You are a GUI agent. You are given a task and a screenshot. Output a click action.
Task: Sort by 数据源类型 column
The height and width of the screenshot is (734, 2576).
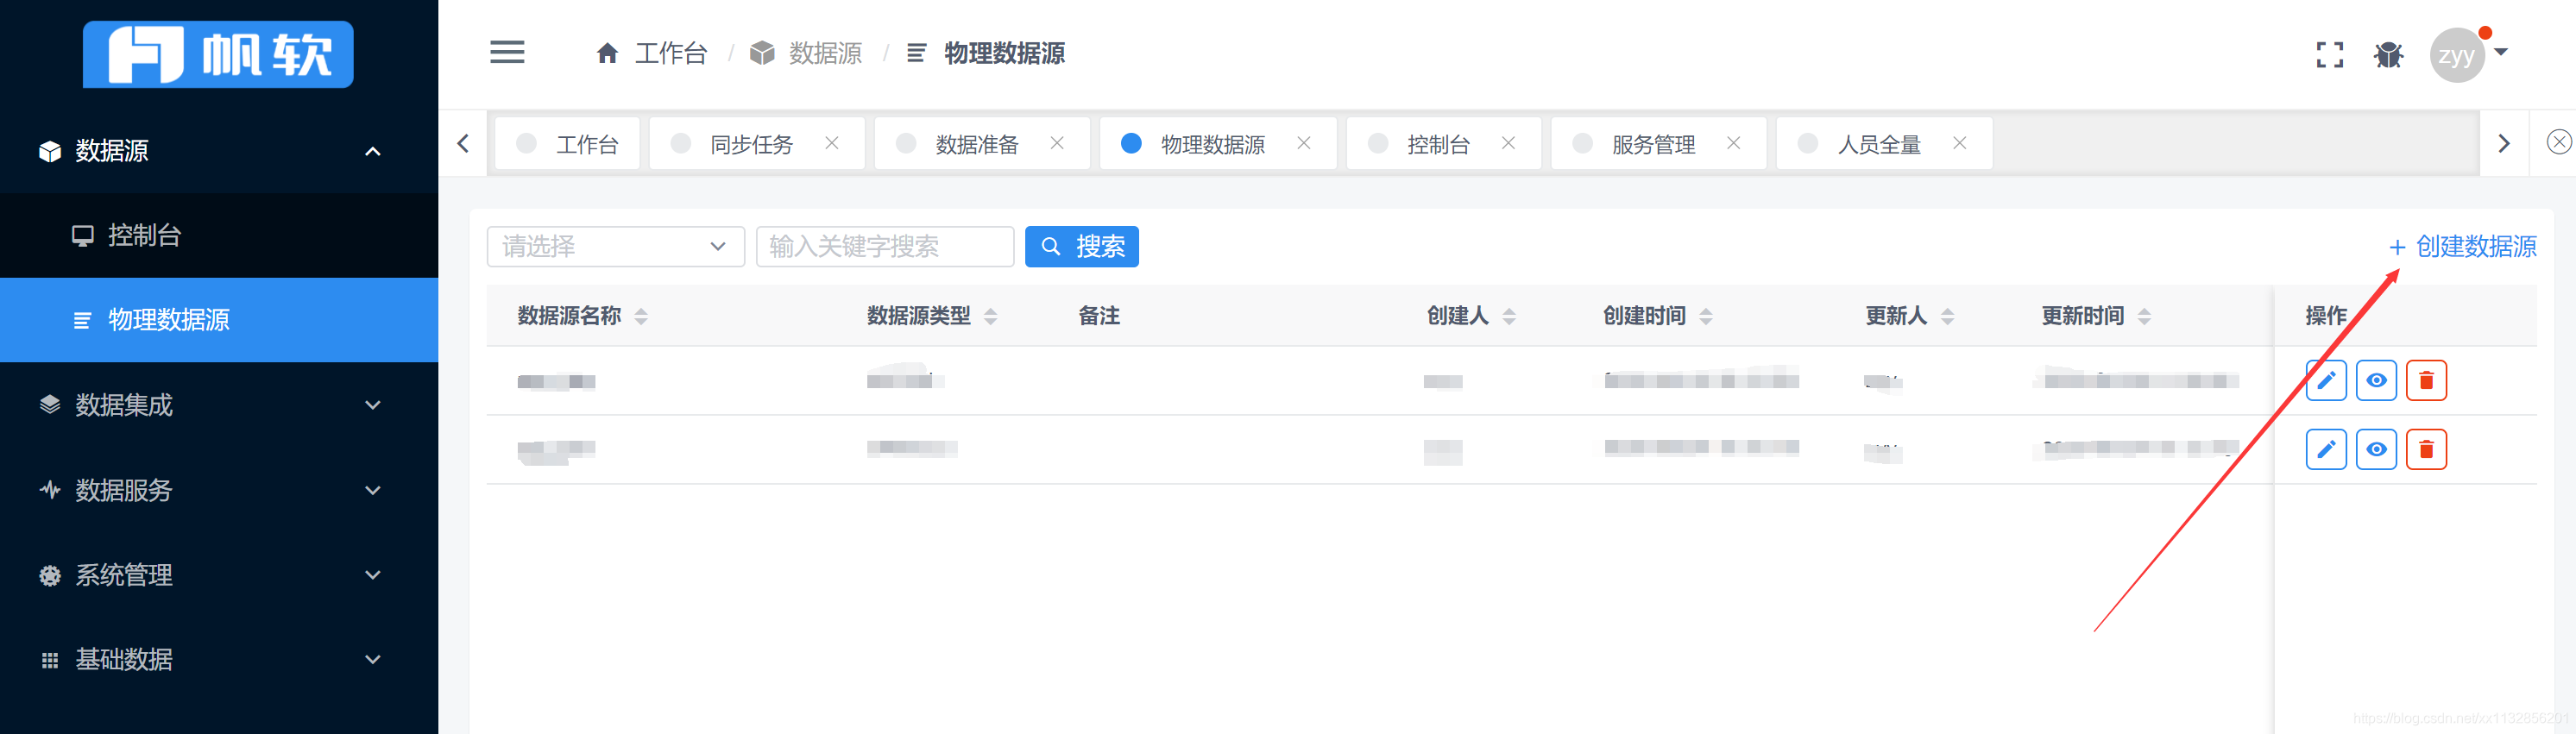(990, 316)
